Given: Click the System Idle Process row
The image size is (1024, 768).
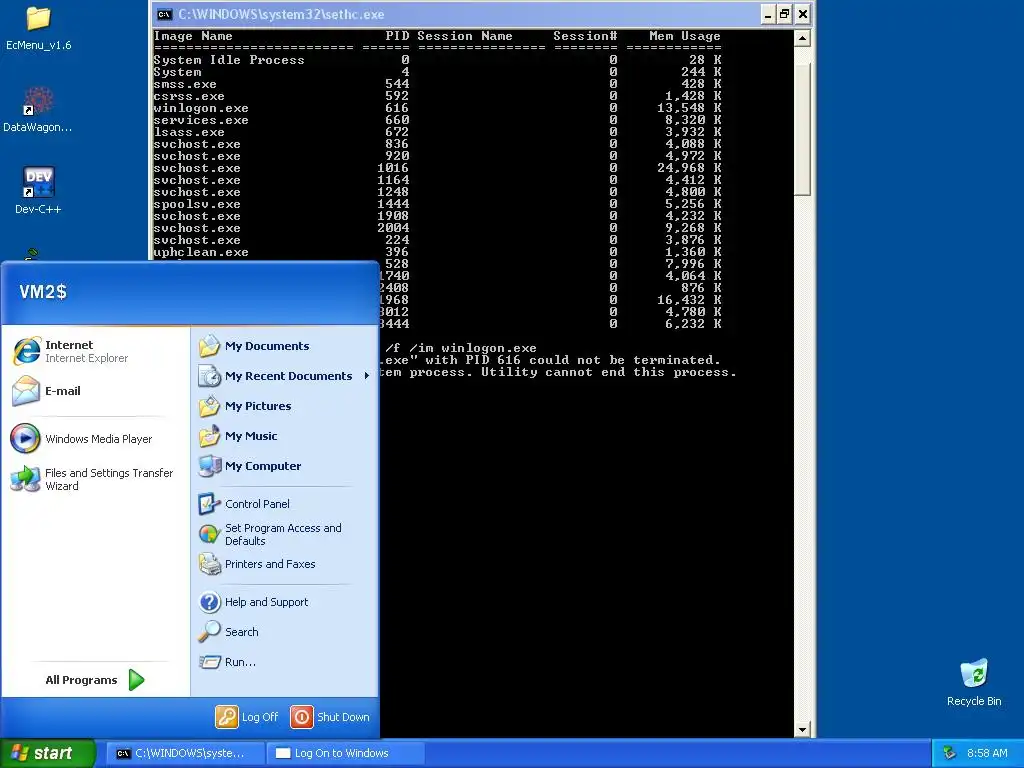Looking at the screenshot, I should pos(438,60).
